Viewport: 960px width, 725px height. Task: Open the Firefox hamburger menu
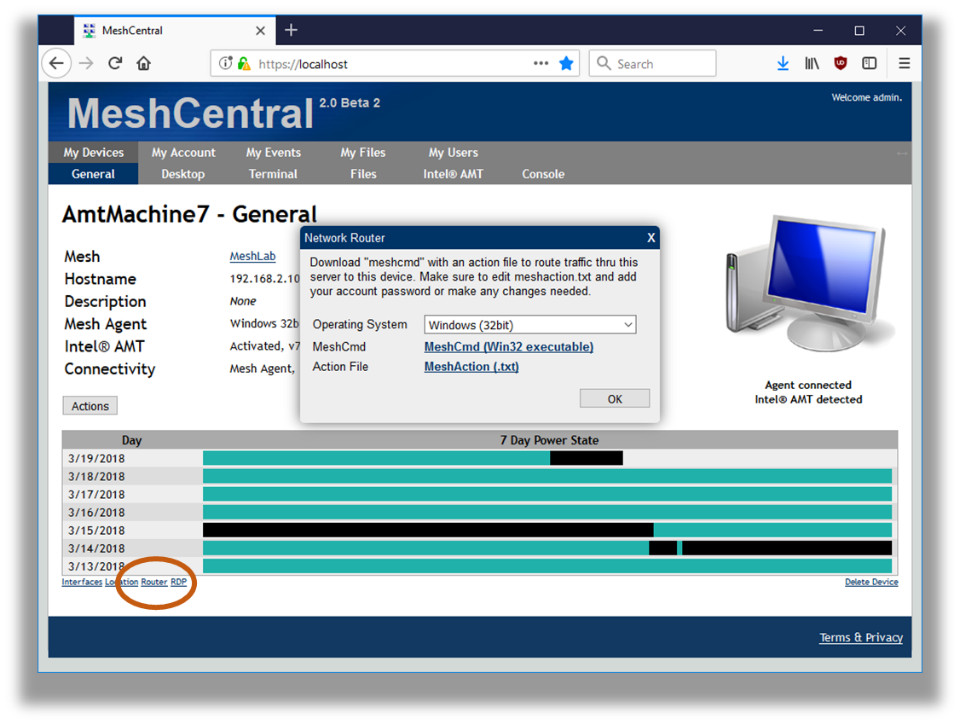click(904, 64)
